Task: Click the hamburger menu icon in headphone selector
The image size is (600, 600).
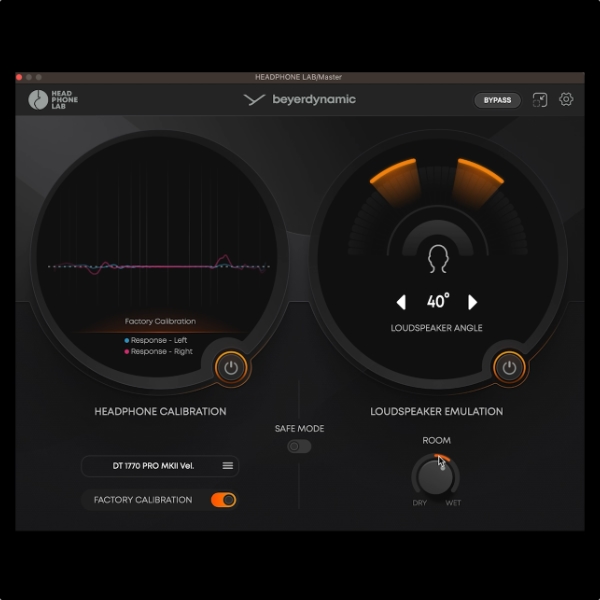Action: [228, 465]
